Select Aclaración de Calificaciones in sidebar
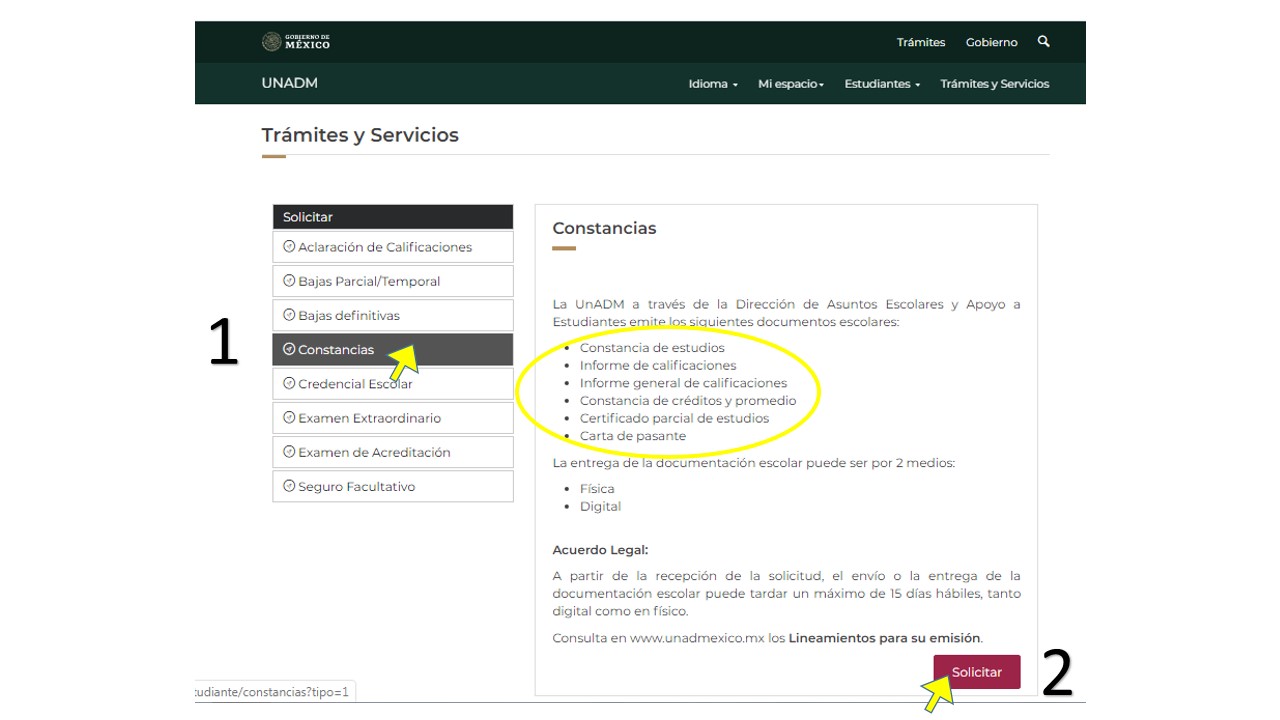This screenshot has width=1280, height=720. tap(393, 247)
